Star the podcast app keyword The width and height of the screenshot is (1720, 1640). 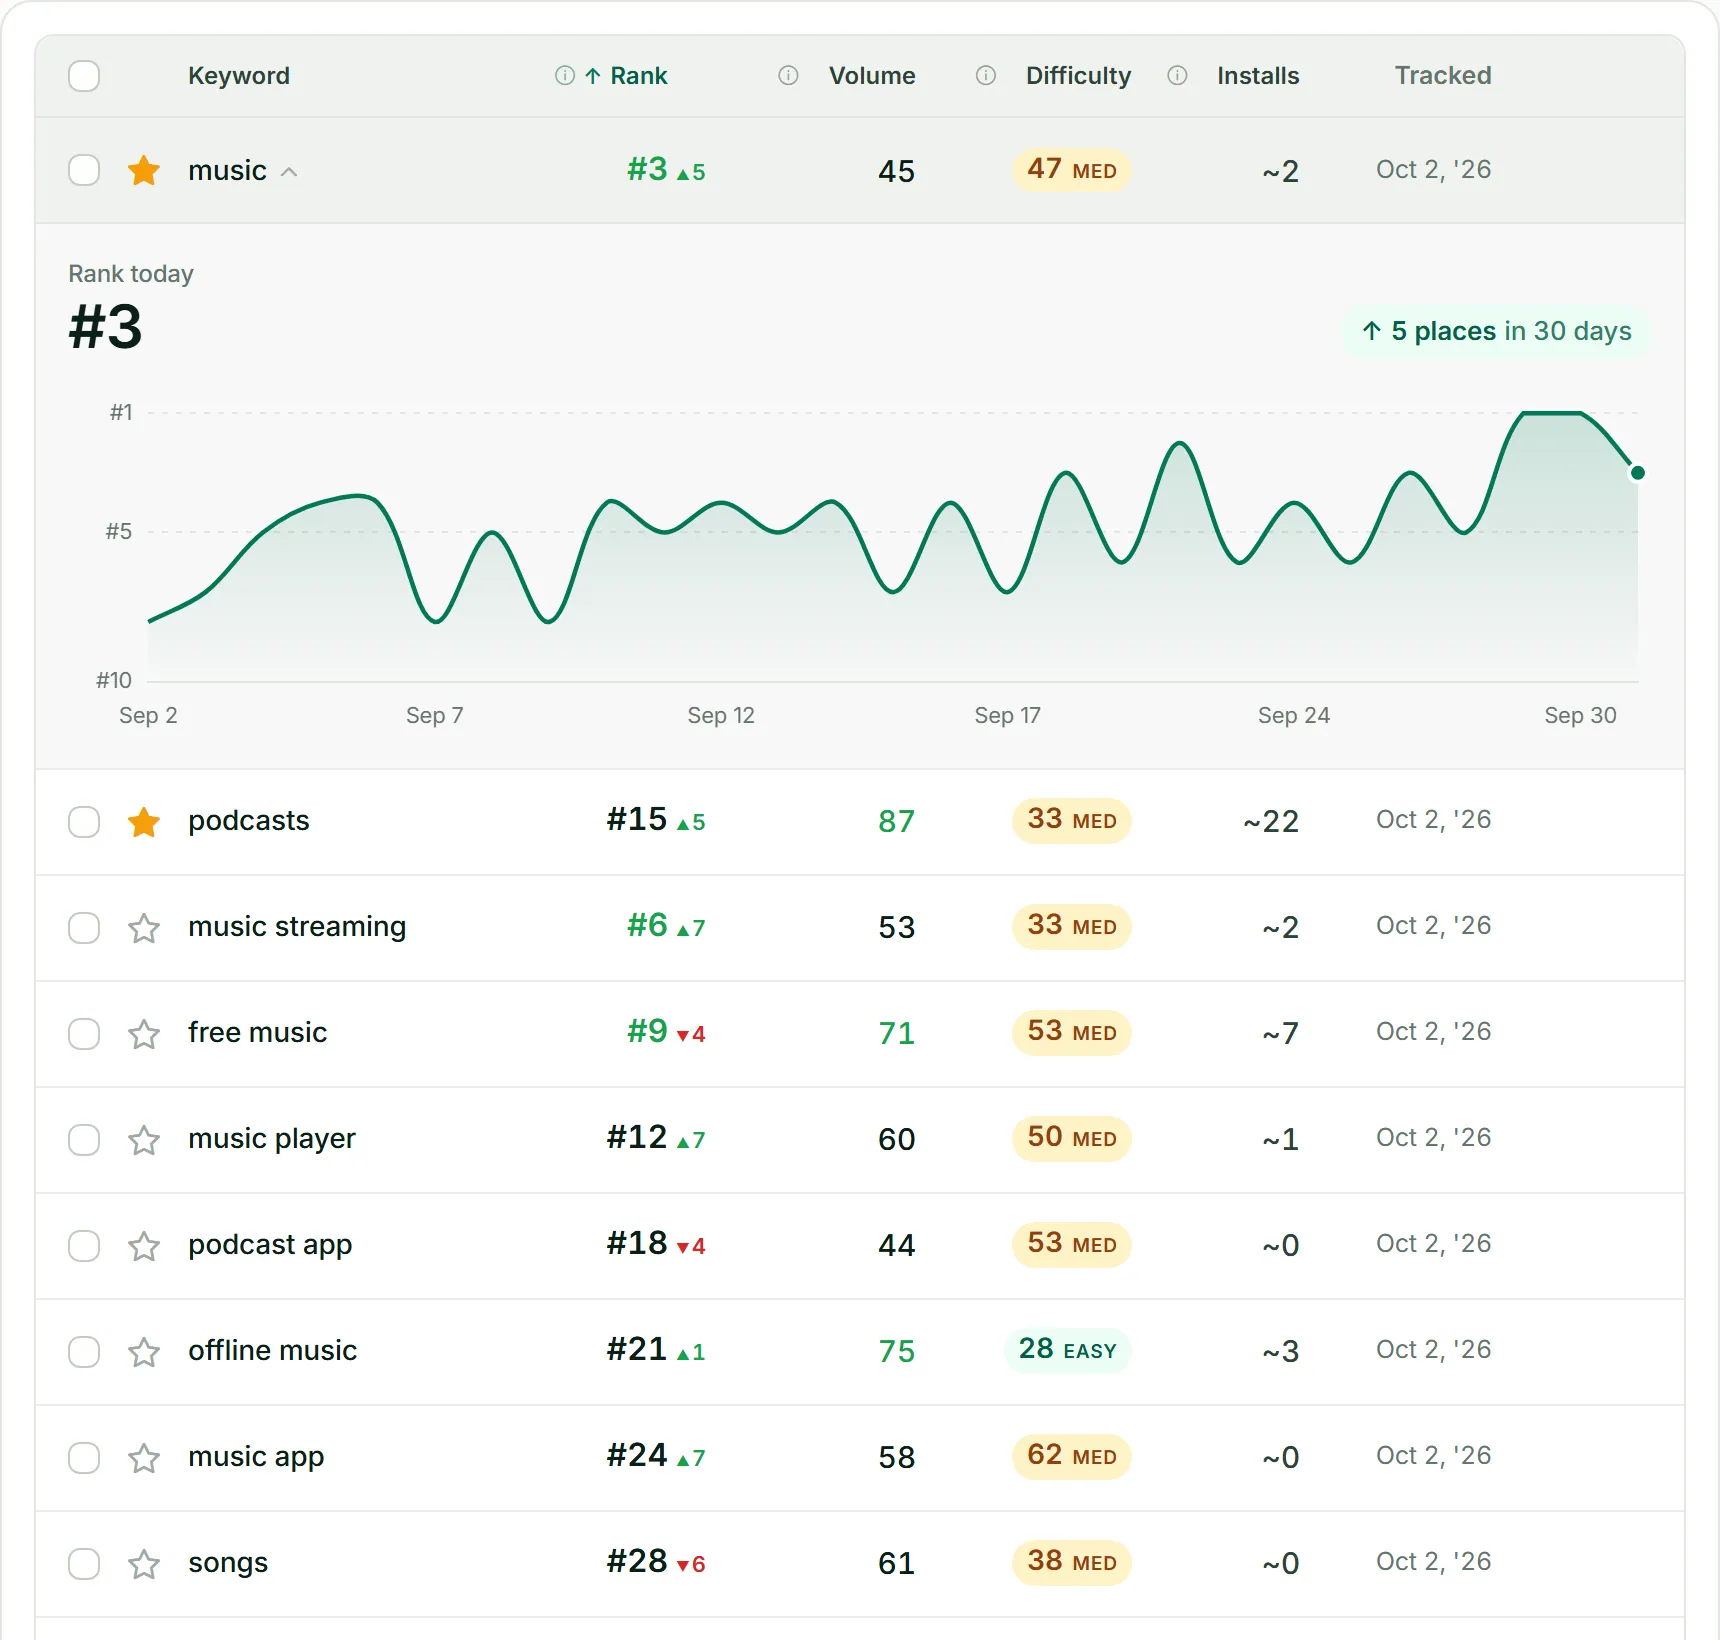pyautogui.click(x=144, y=1246)
